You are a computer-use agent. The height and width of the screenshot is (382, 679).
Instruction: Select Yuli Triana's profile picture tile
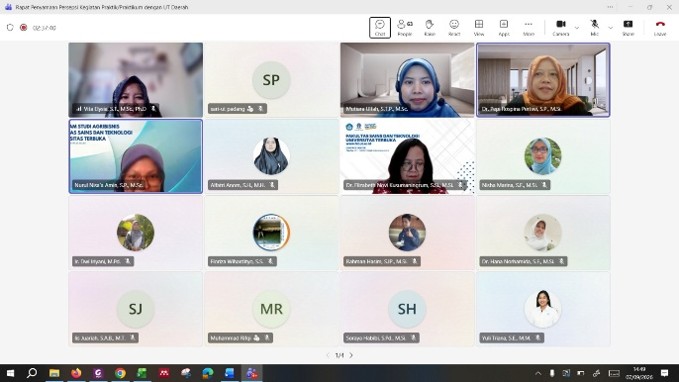click(543, 309)
